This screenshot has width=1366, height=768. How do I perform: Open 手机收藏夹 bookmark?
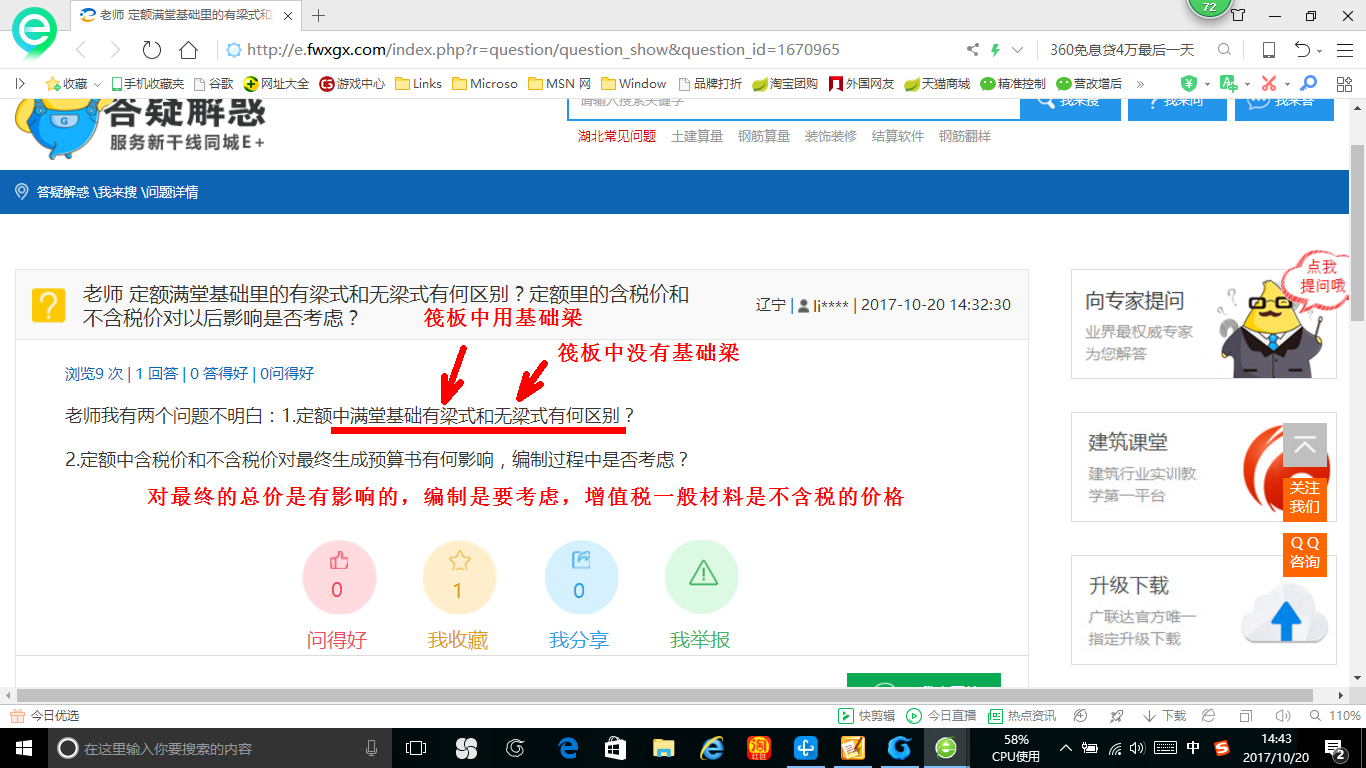point(147,83)
